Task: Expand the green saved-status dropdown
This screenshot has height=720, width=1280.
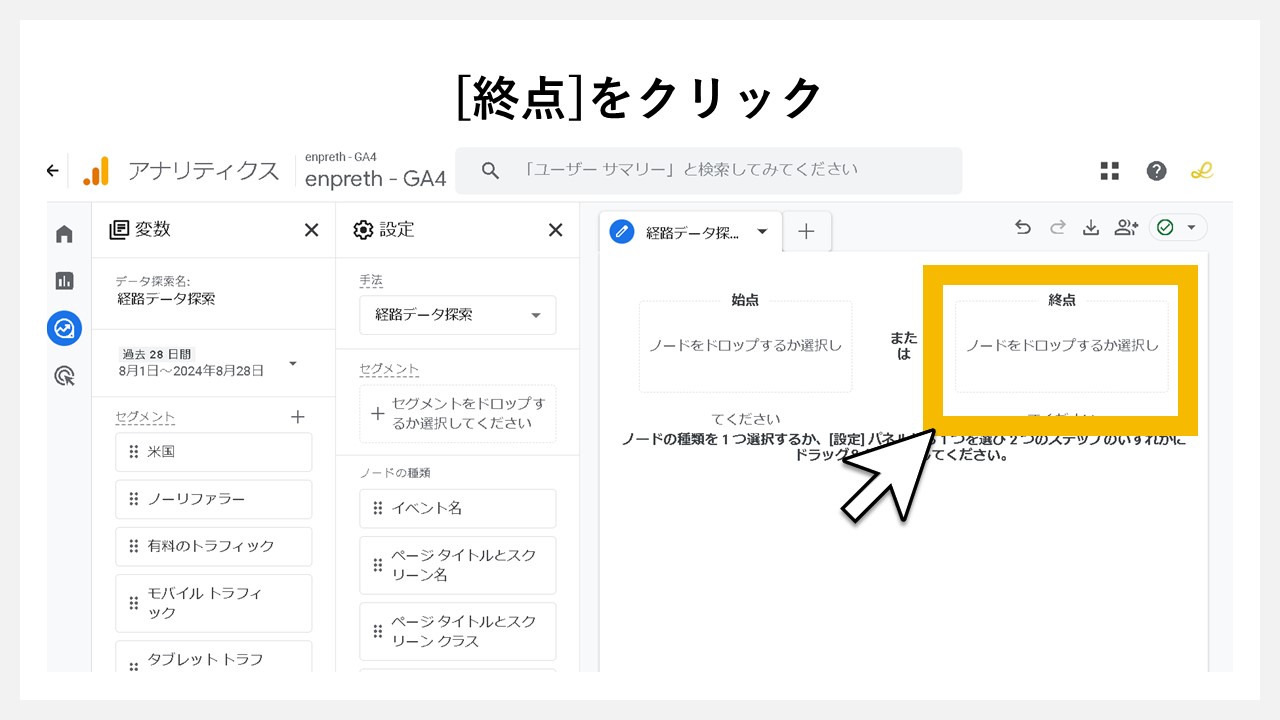Action: 1192,227
